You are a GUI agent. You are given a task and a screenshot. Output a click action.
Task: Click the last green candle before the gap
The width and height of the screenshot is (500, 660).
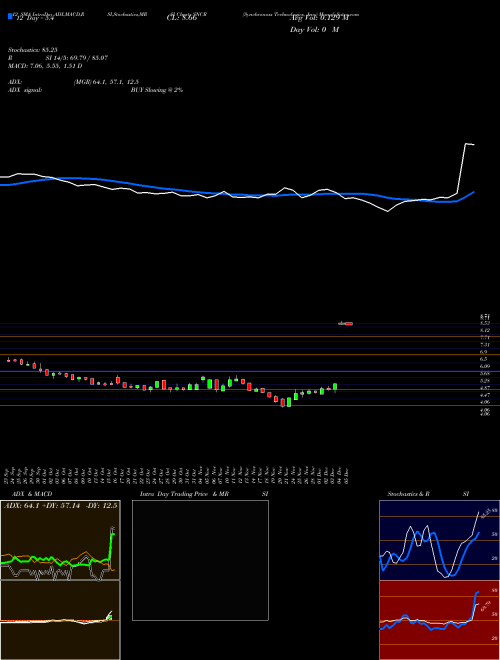[335, 387]
